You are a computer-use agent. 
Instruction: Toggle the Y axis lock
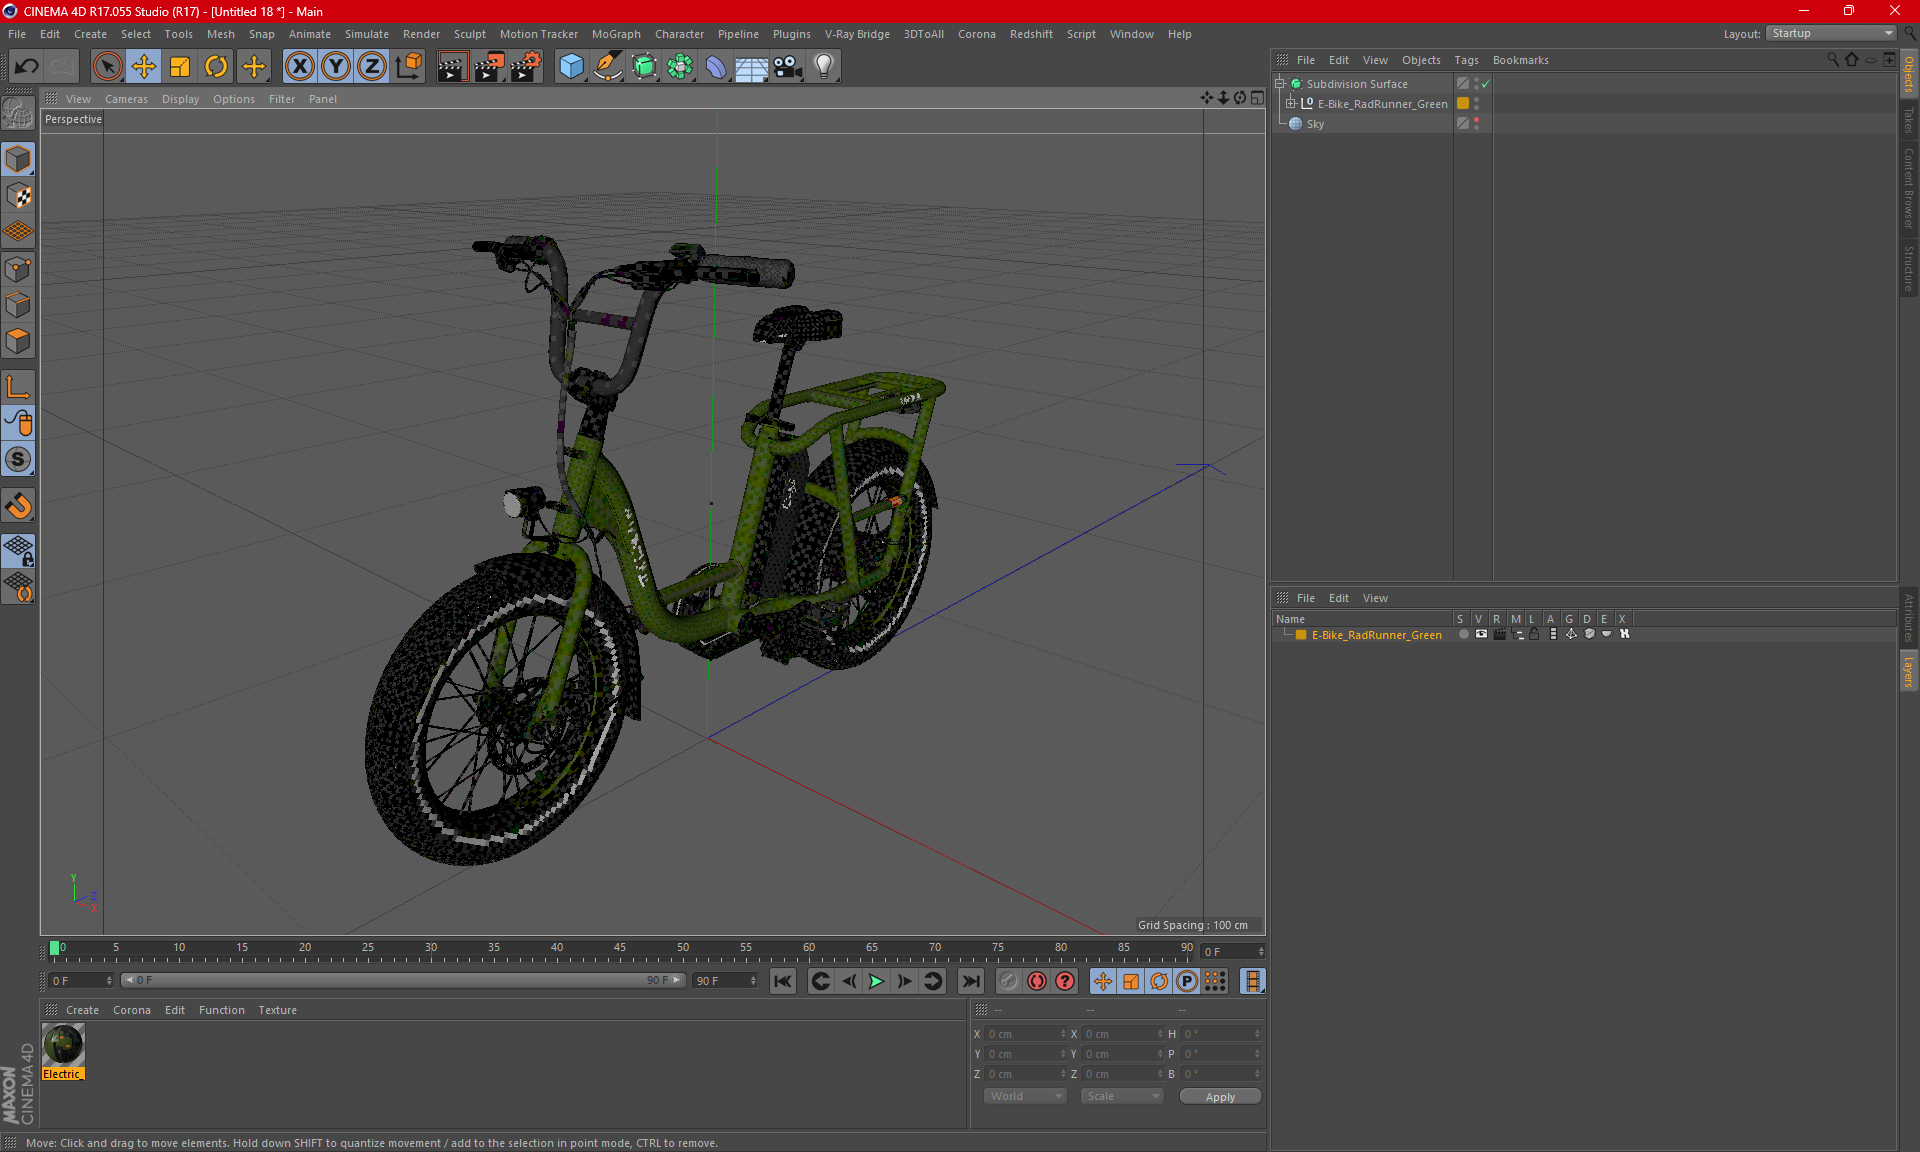tap(336, 67)
